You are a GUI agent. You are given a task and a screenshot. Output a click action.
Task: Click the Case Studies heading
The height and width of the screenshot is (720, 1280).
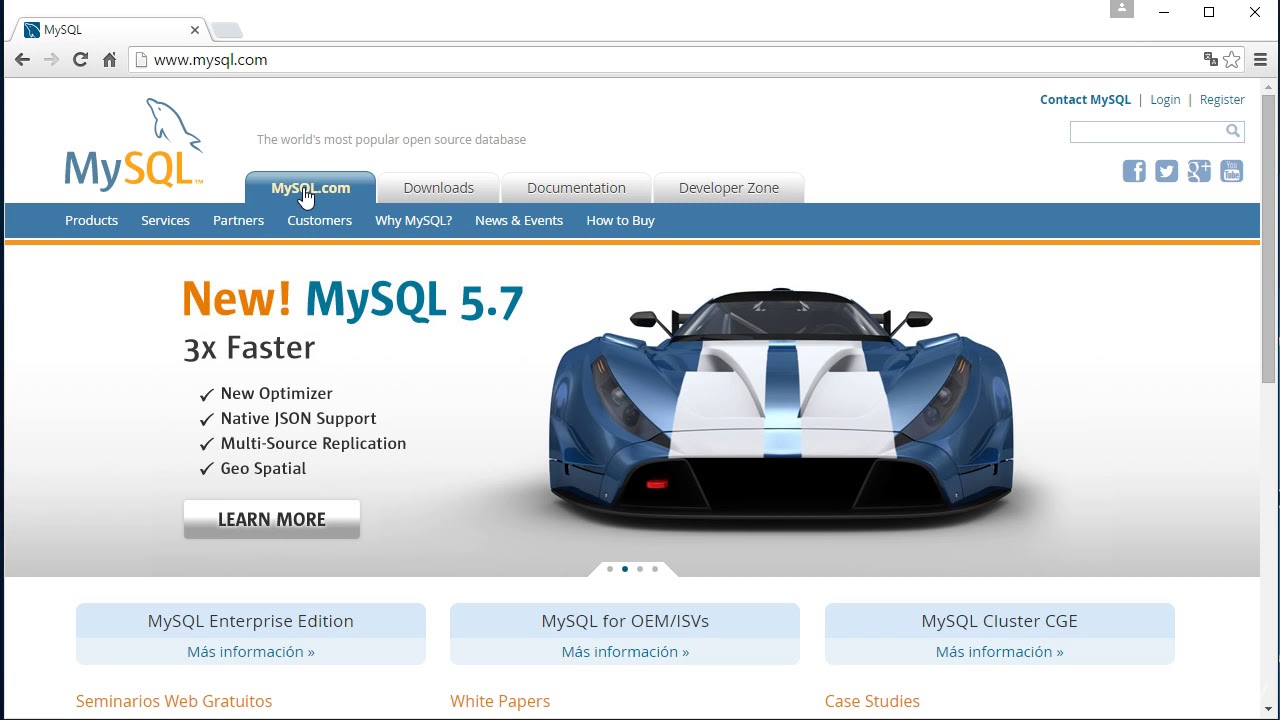tap(872, 701)
